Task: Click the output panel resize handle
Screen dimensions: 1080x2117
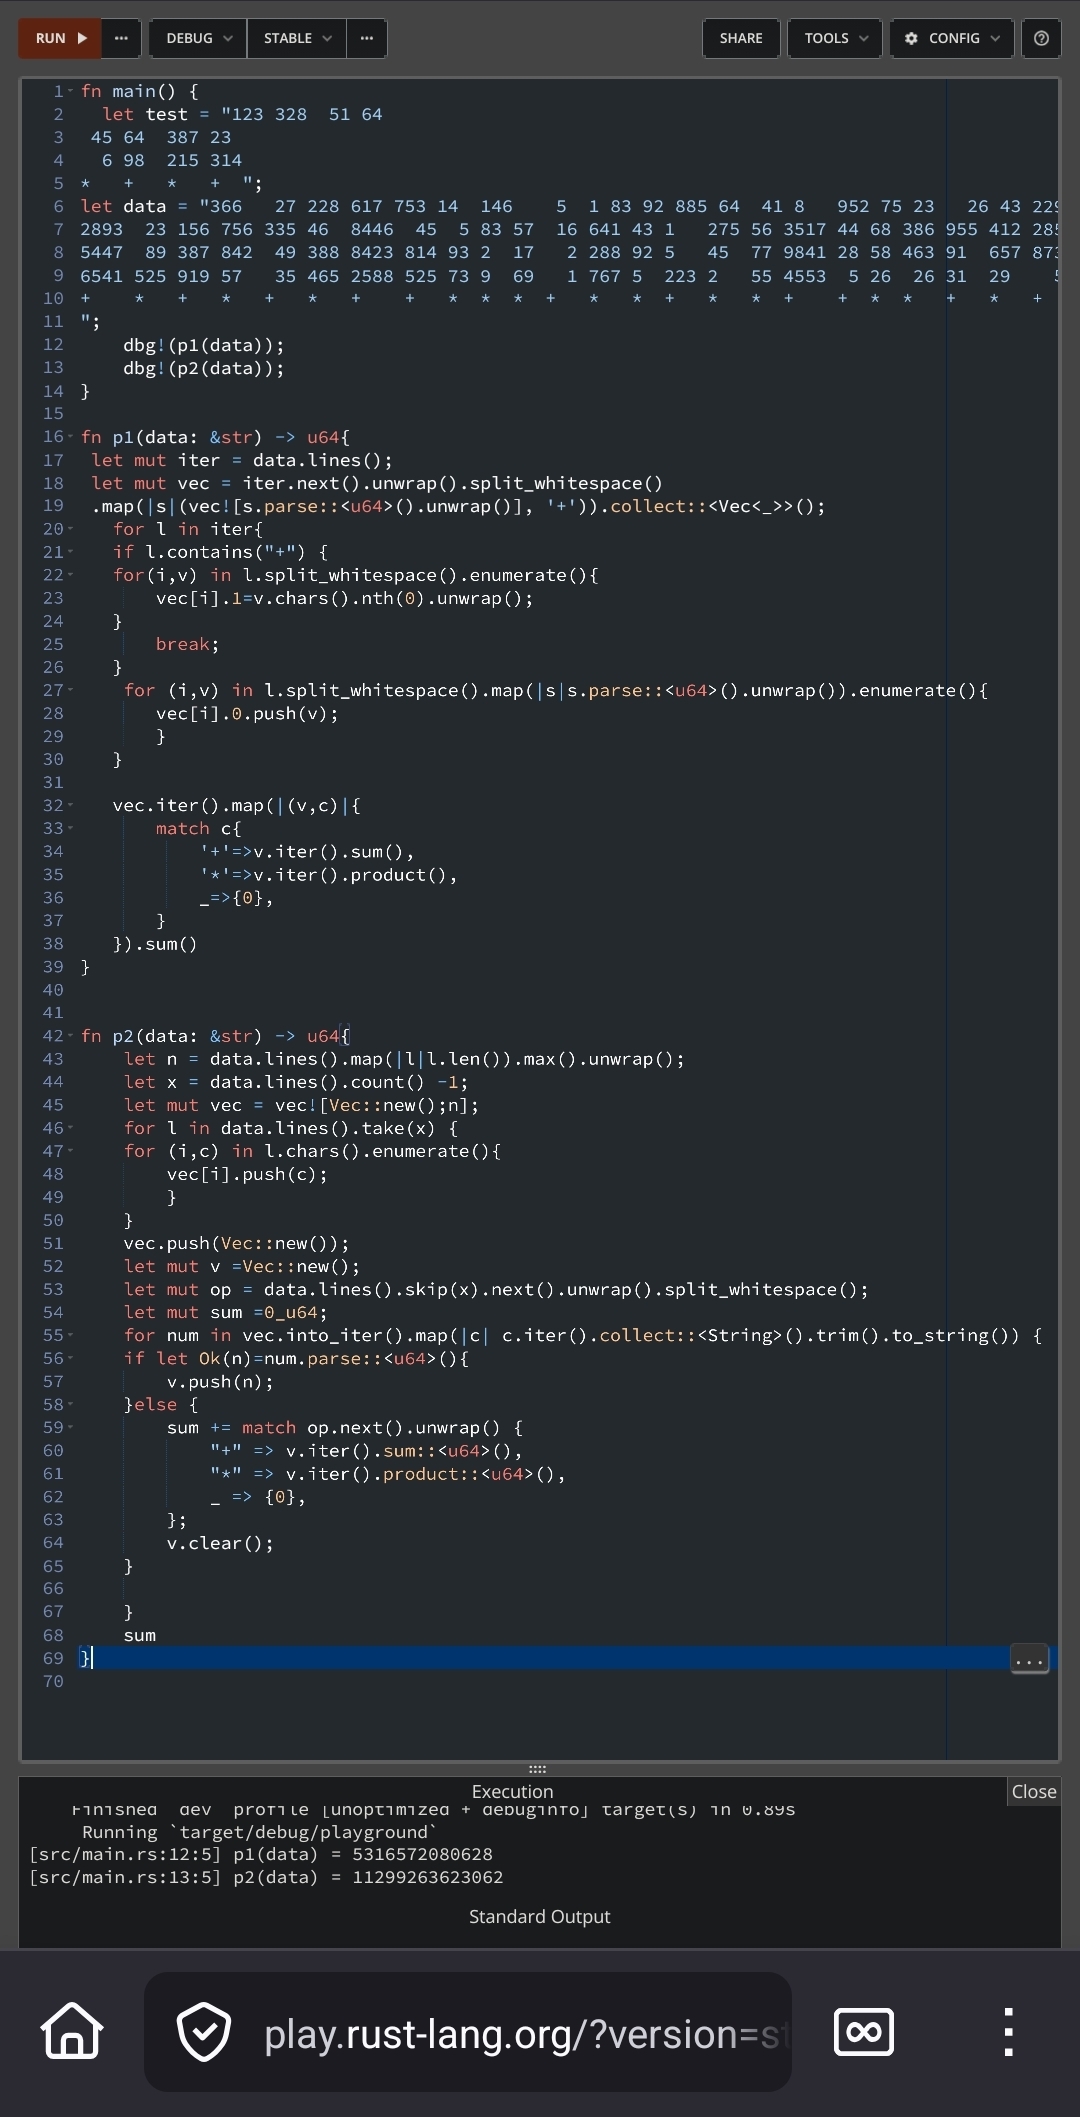Action: click(537, 1769)
